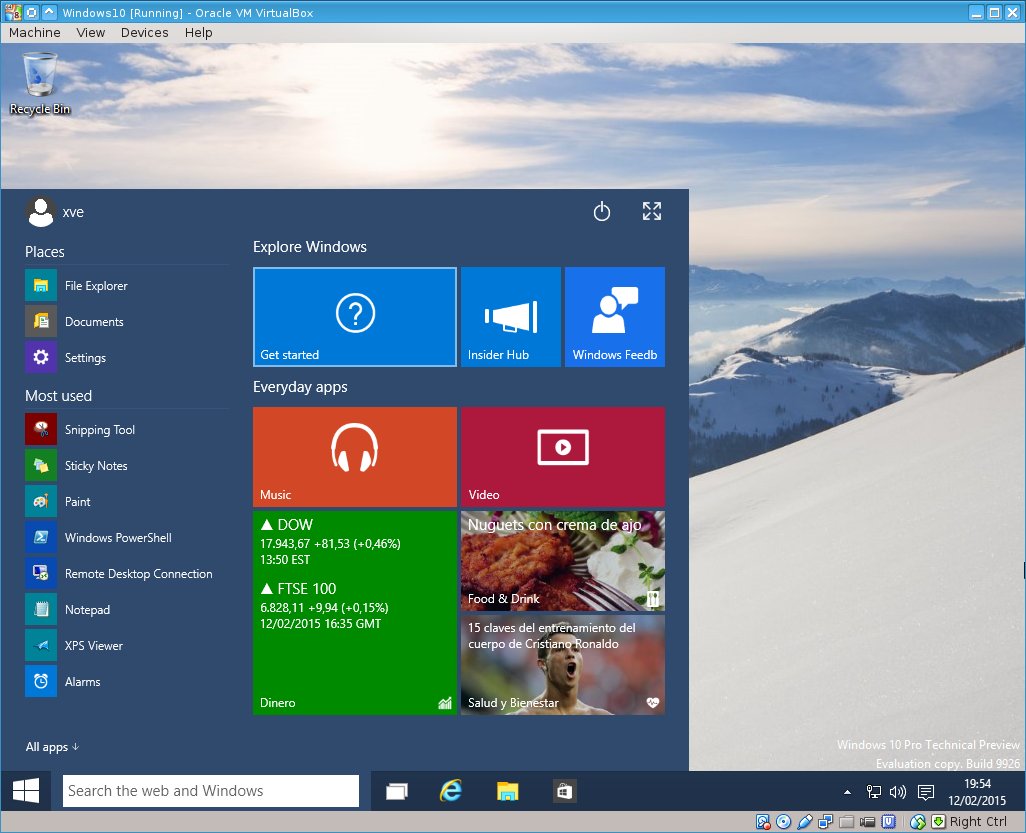Open the power options button
The image size is (1026, 833).
(x=601, y=211)
